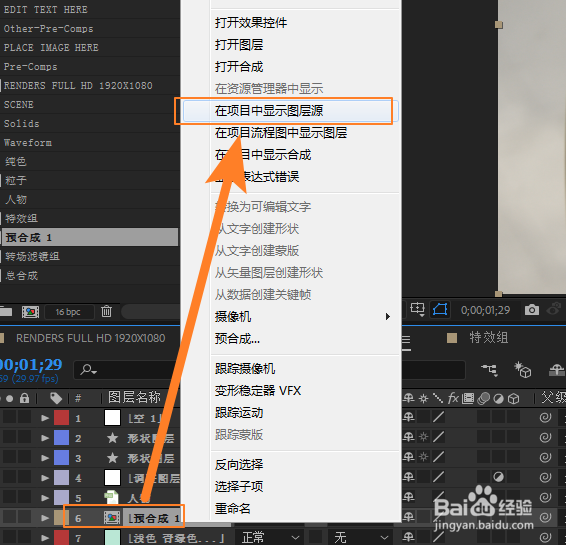566x545 pixels.
Task: Click lavender label color of layer 4
Action: 61,478
